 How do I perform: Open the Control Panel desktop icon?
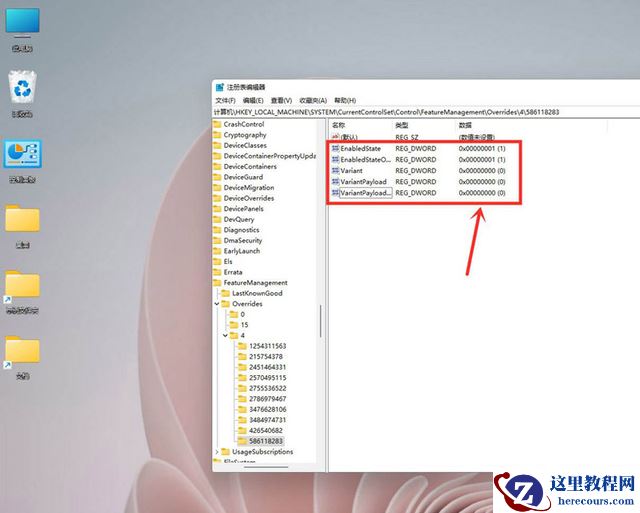point(22,160)
